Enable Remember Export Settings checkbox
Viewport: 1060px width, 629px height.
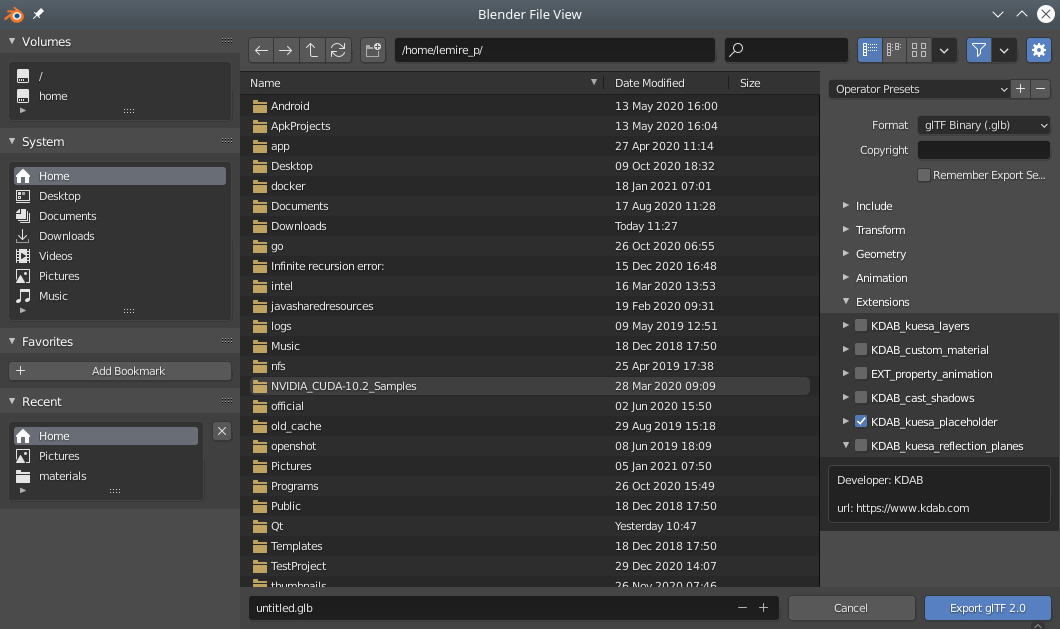[923, 175]
